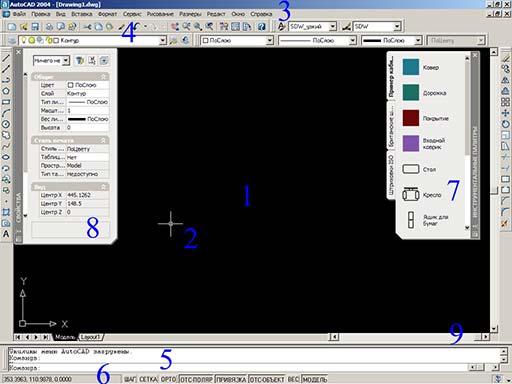Image resolution: width=512 pixels, height=384 pixels.
Task: Switch to the Модель layout tab
Action: tap(65, 337)
